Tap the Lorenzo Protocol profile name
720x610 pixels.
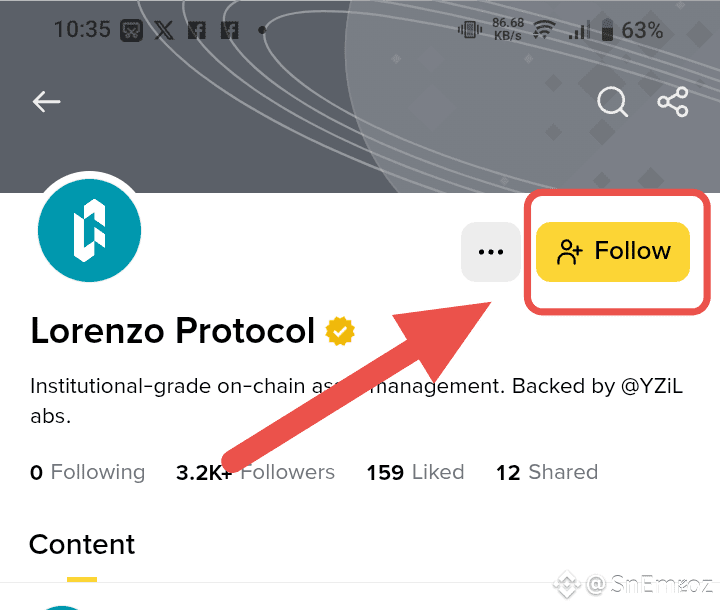(172, 331)
